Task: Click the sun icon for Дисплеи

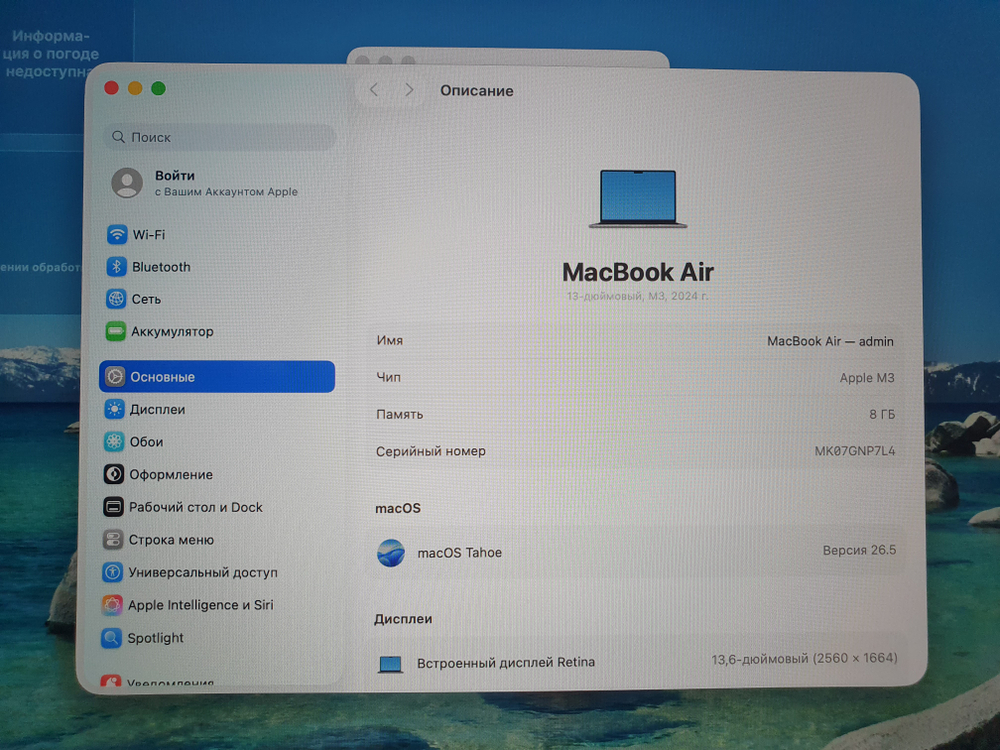Action: [x=114, y=409]
